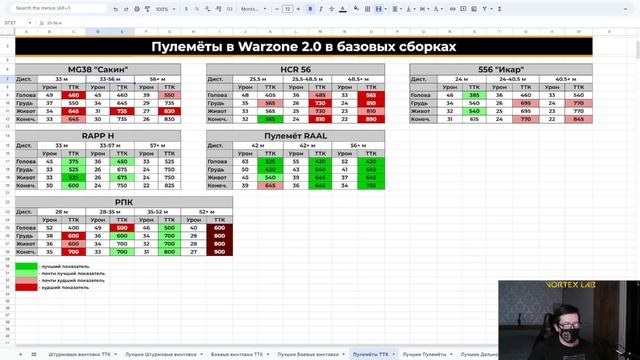Select the HCR 56 header cell
Image resolution: width=640 pixels, height=360 pixels.
click(296, 69)
